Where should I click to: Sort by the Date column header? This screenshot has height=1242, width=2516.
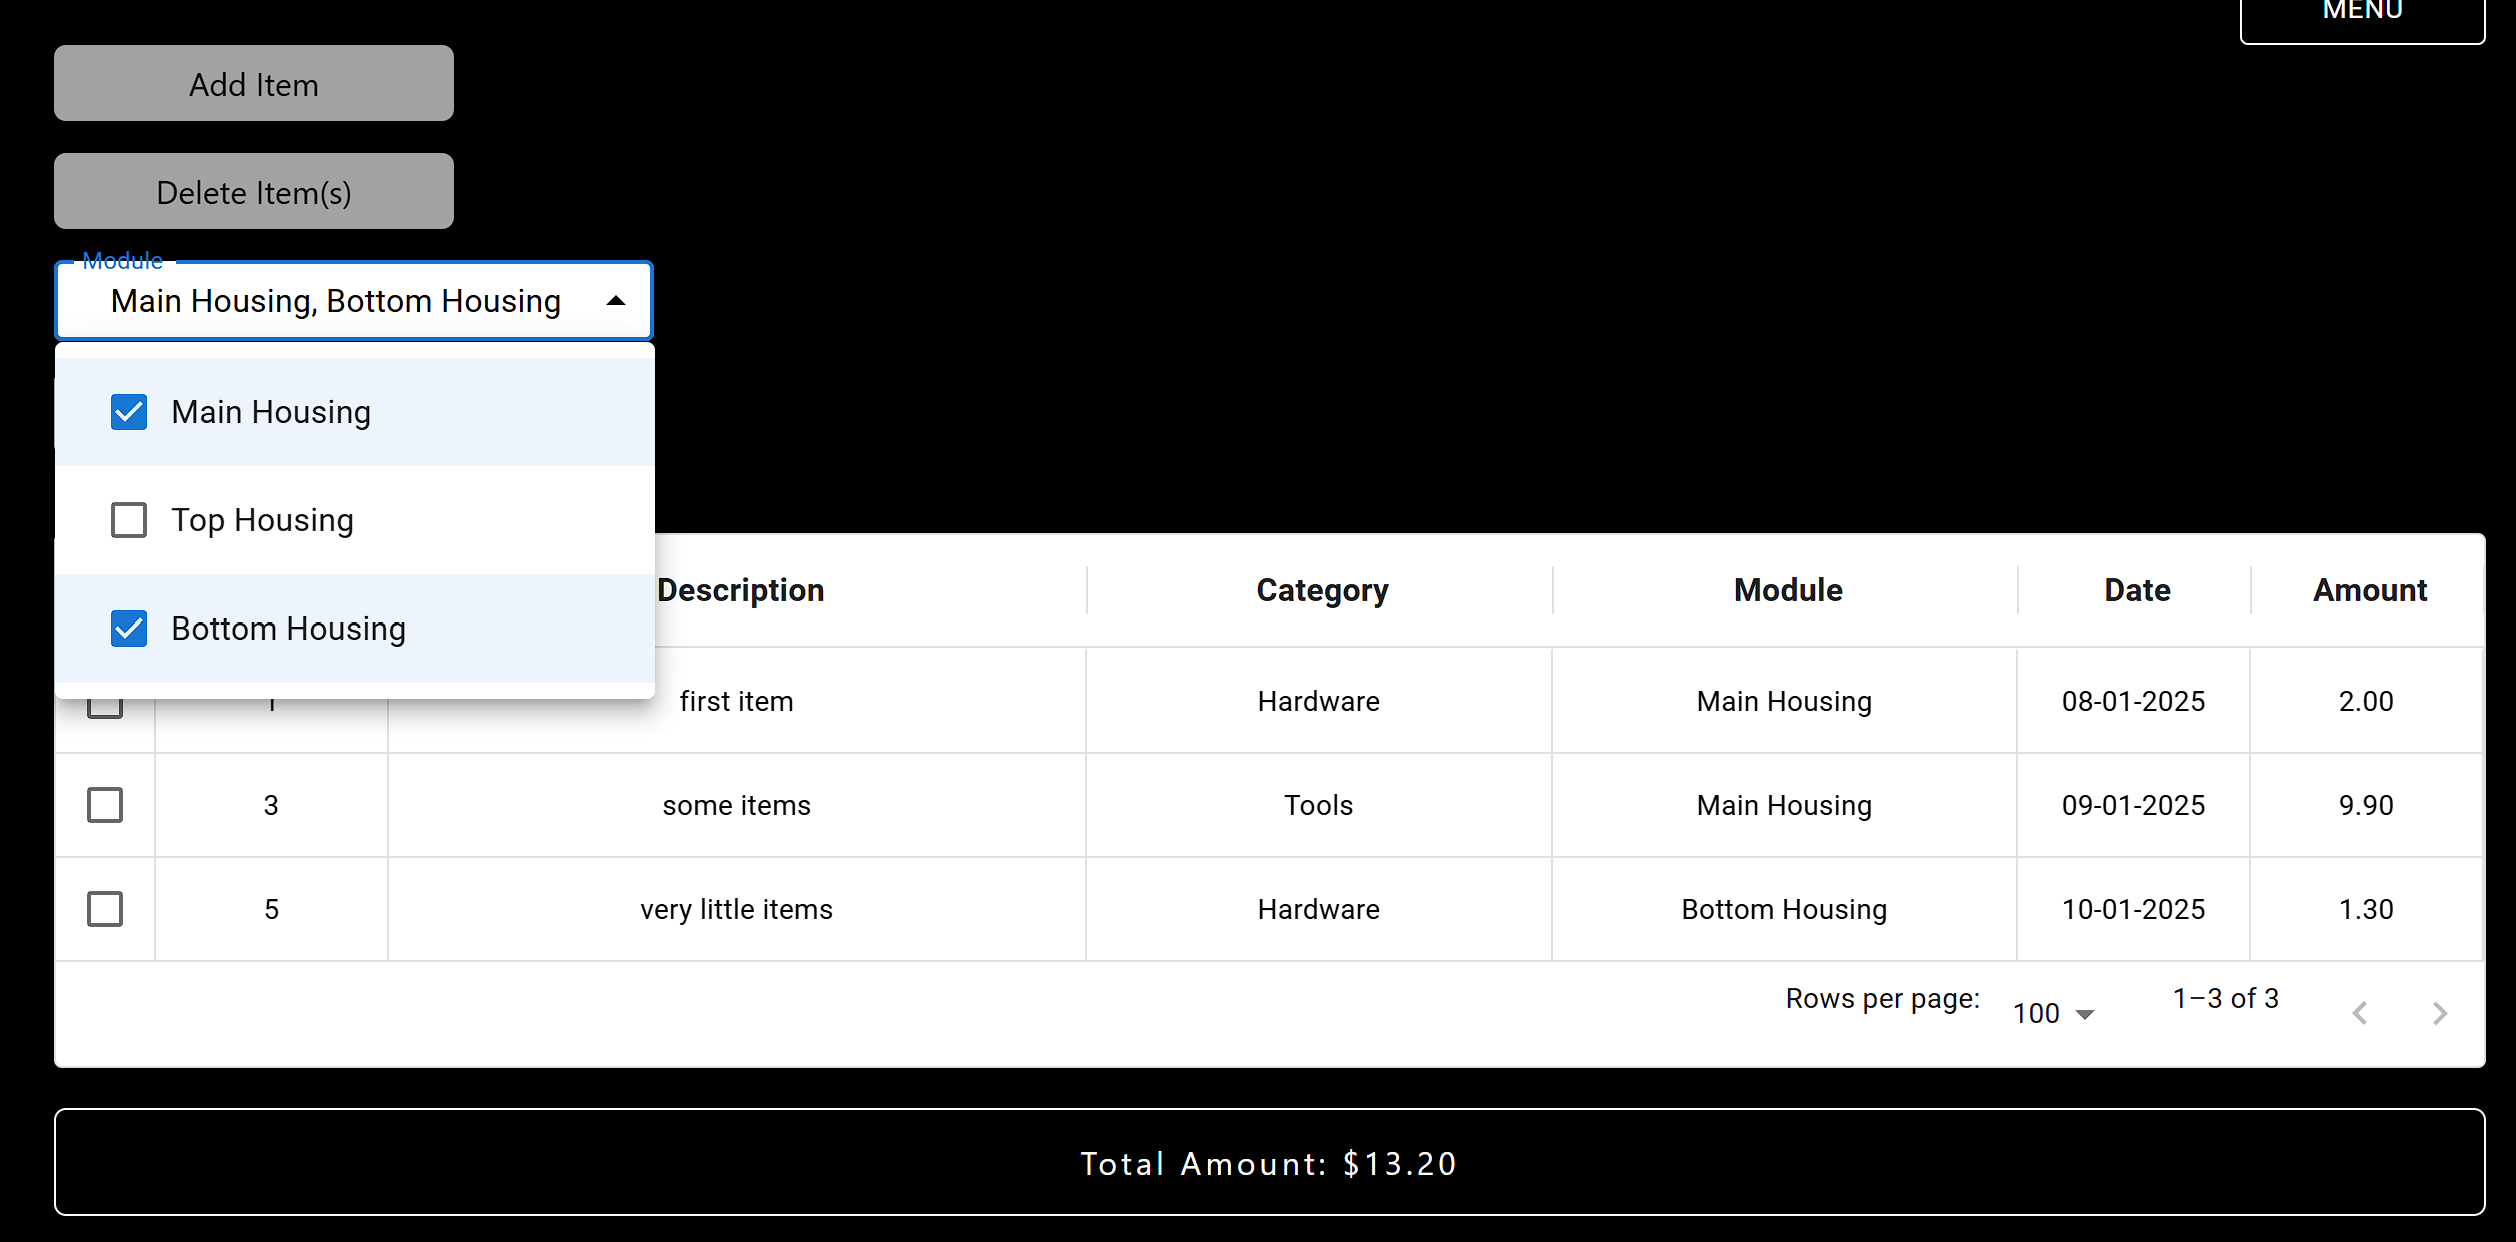tap(2137, 590)
